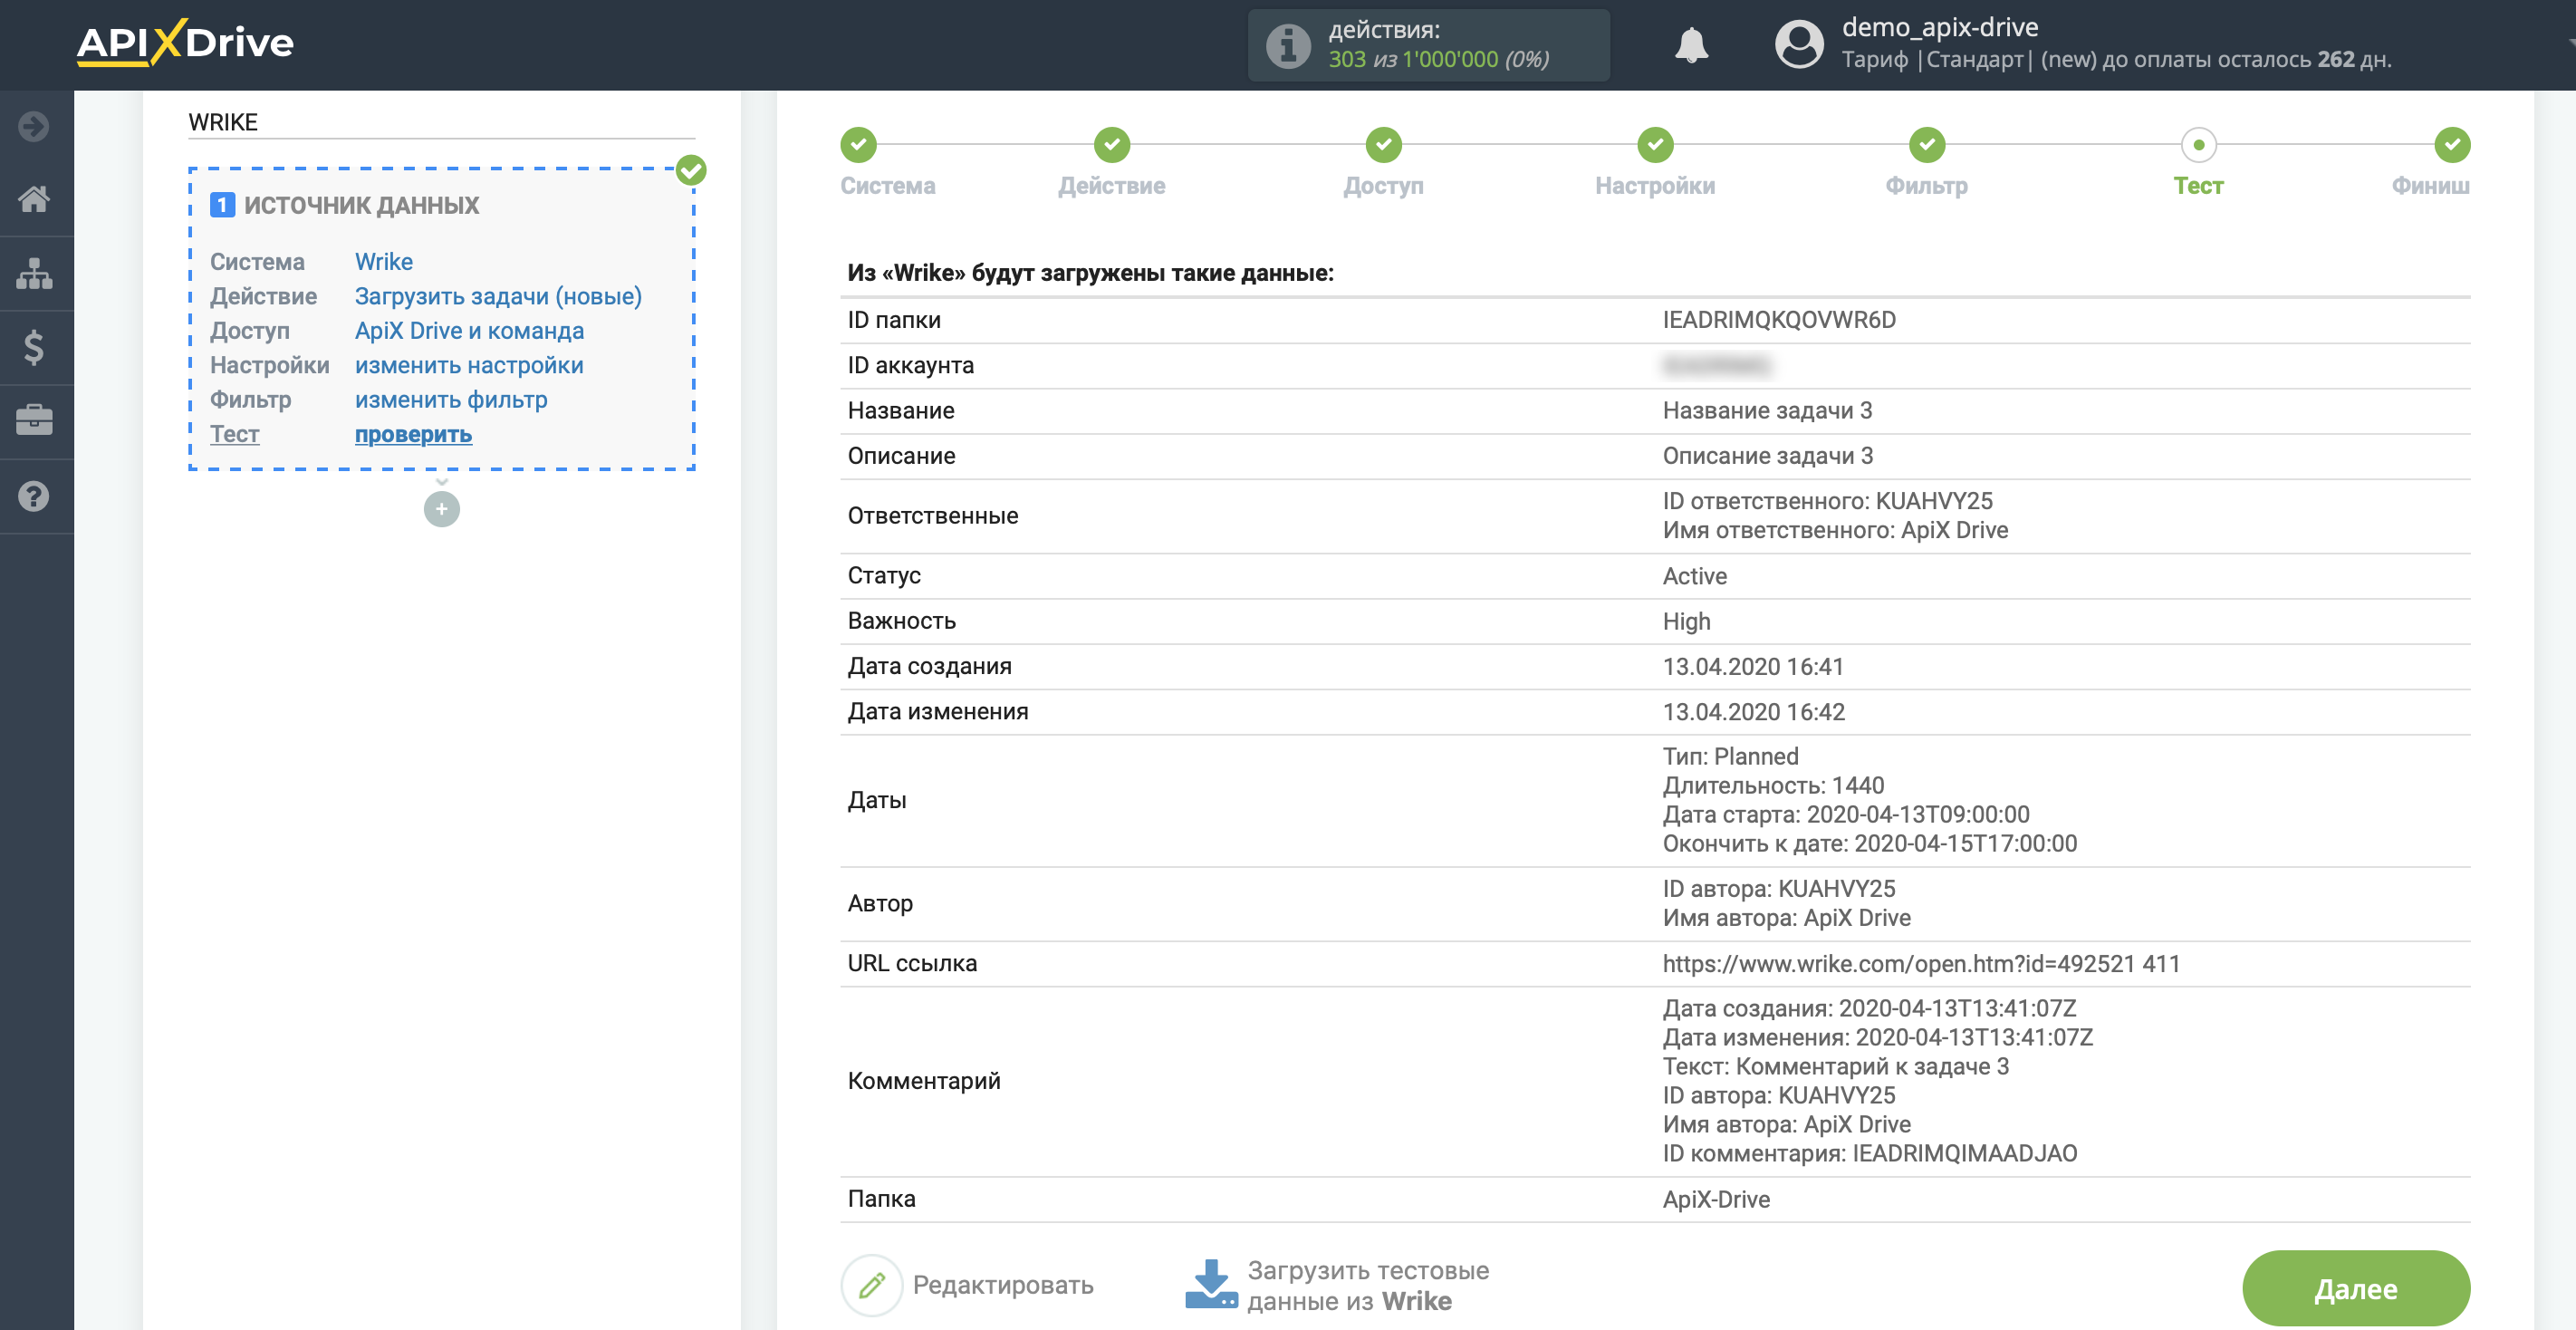
Task: Go to Действие step
Action: pos(1111,164)
